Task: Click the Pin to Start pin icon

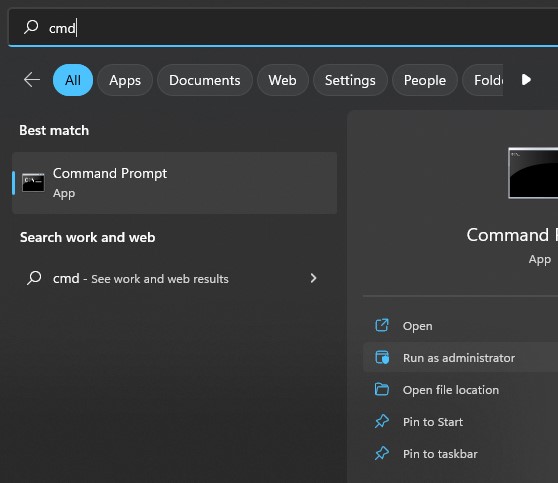Action: coord(382,421)
